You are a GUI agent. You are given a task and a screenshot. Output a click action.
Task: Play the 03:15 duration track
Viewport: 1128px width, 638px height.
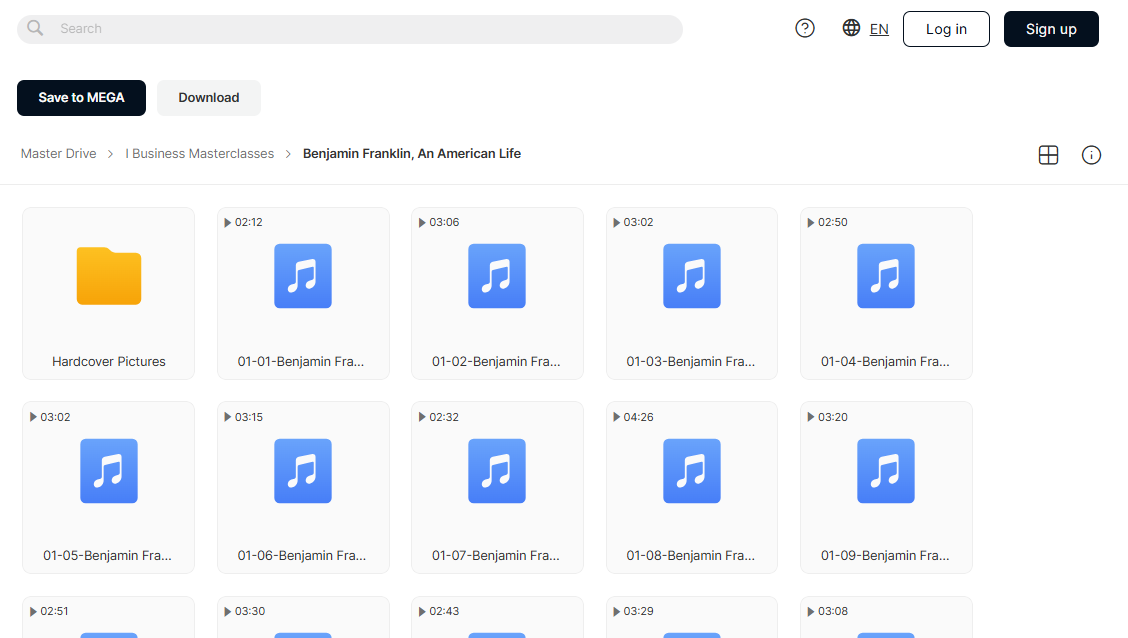(x=243, y=417)
